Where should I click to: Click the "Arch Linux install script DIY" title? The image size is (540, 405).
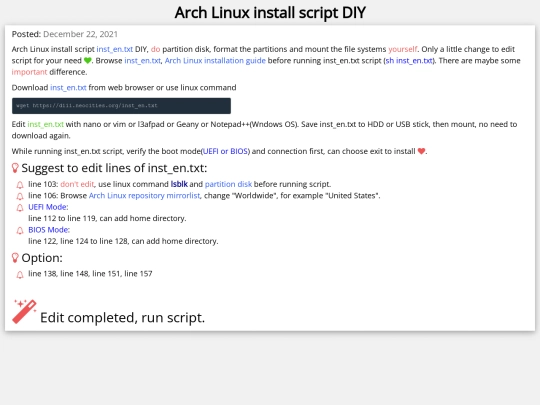click(270, 13)
